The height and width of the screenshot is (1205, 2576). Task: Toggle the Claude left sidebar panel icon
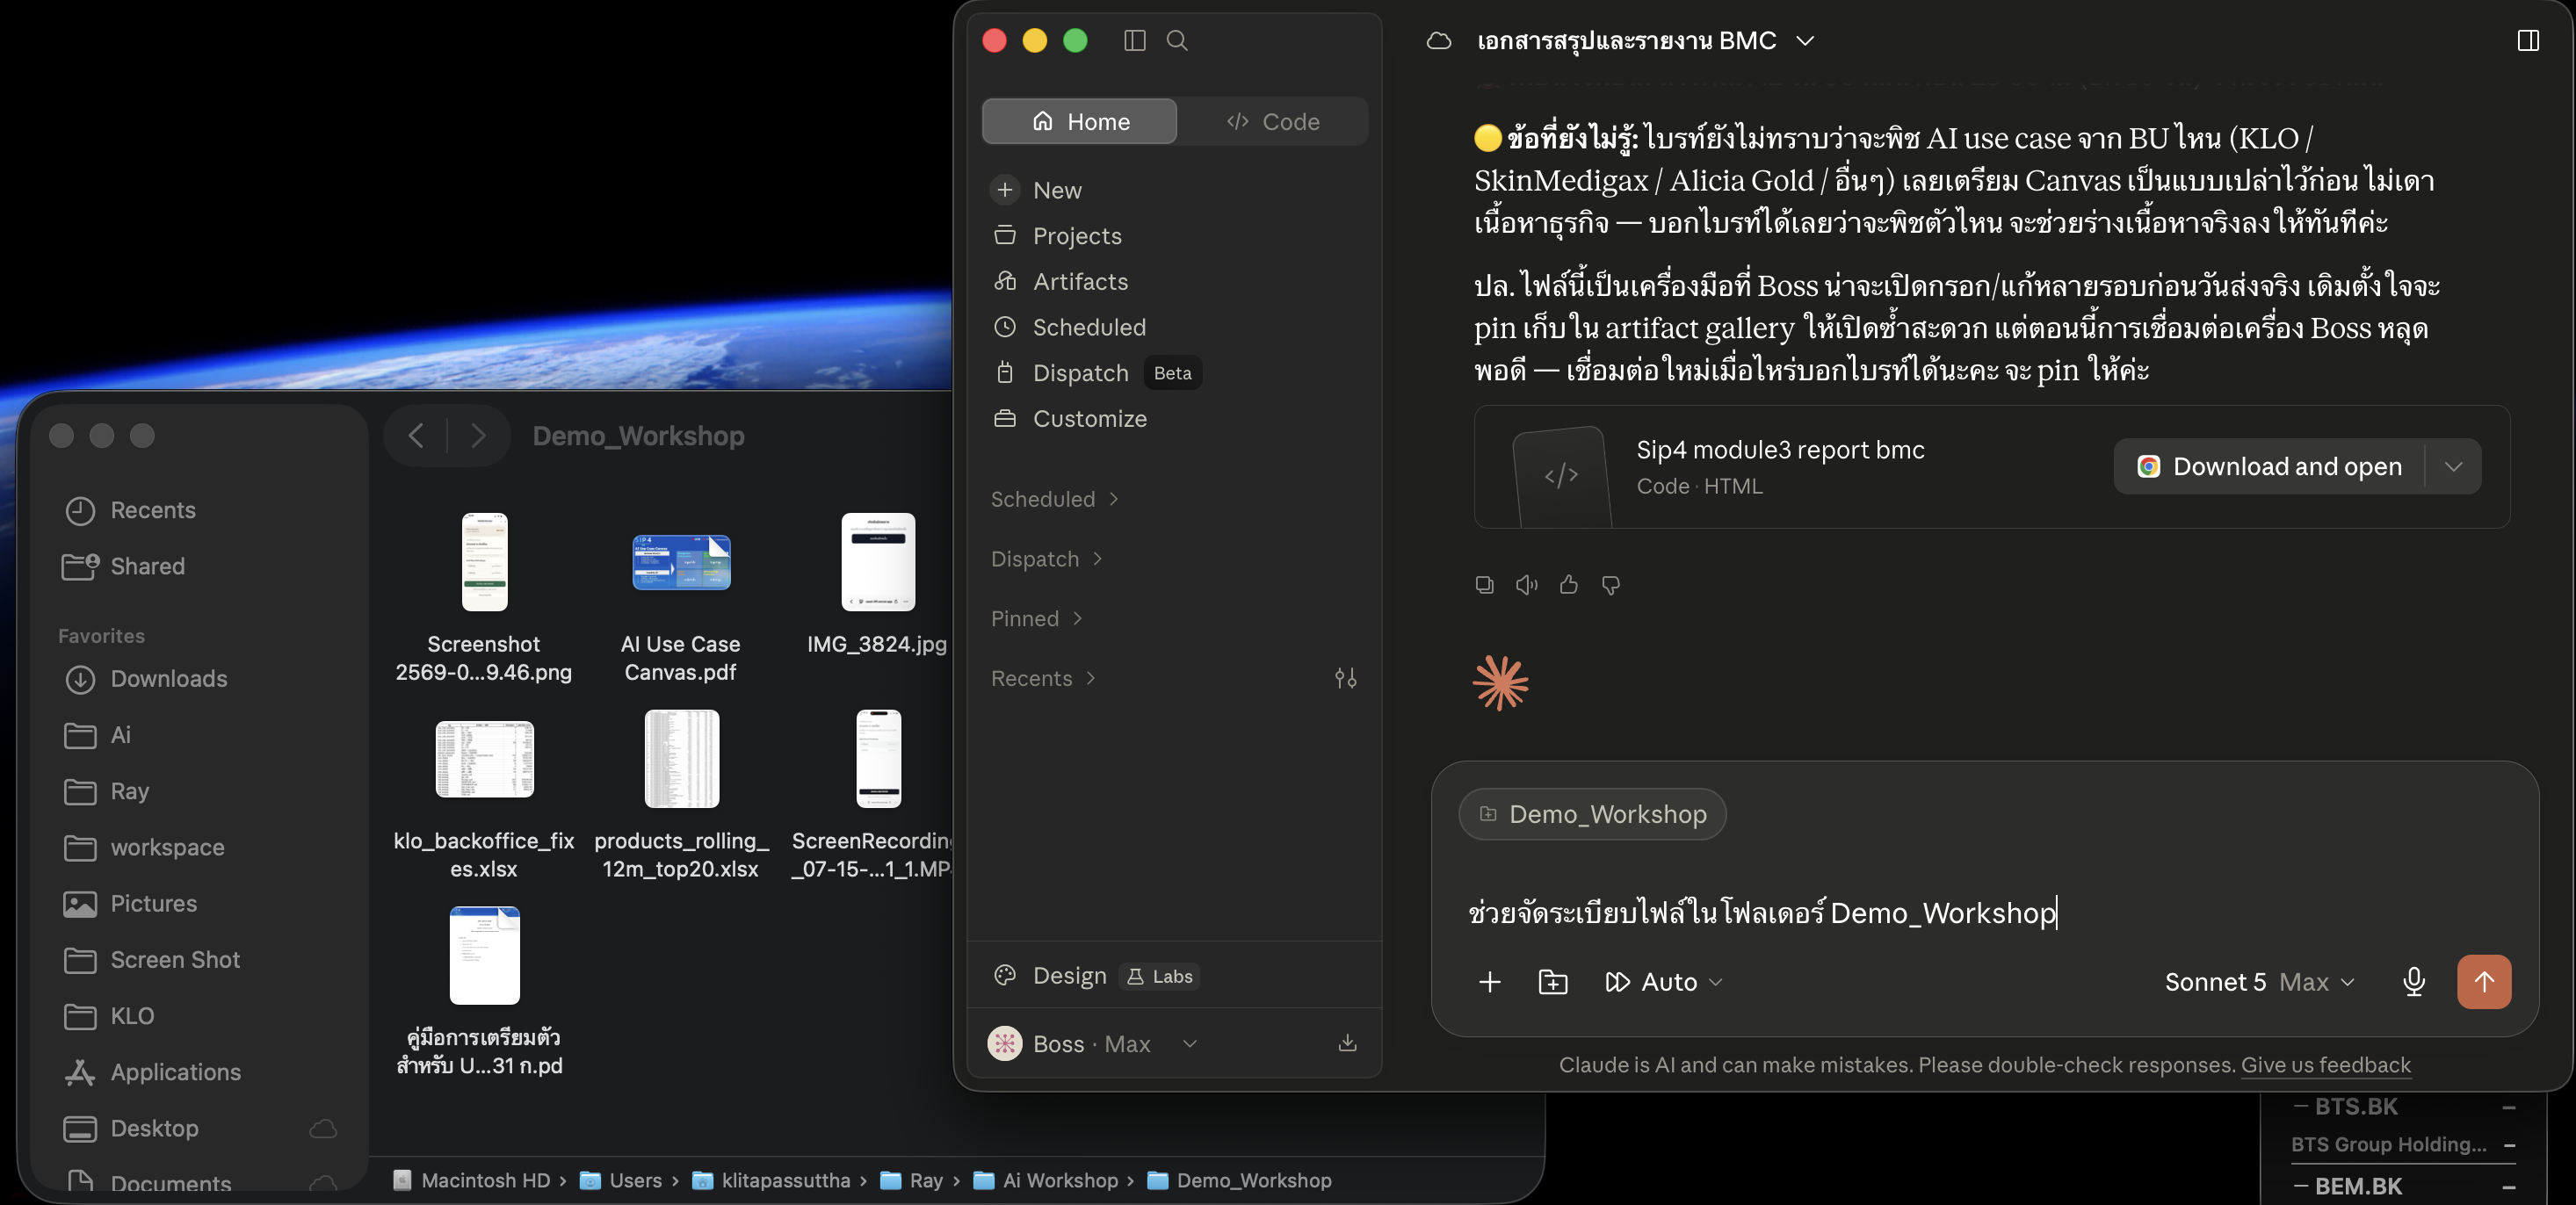tap(1134, 40)
